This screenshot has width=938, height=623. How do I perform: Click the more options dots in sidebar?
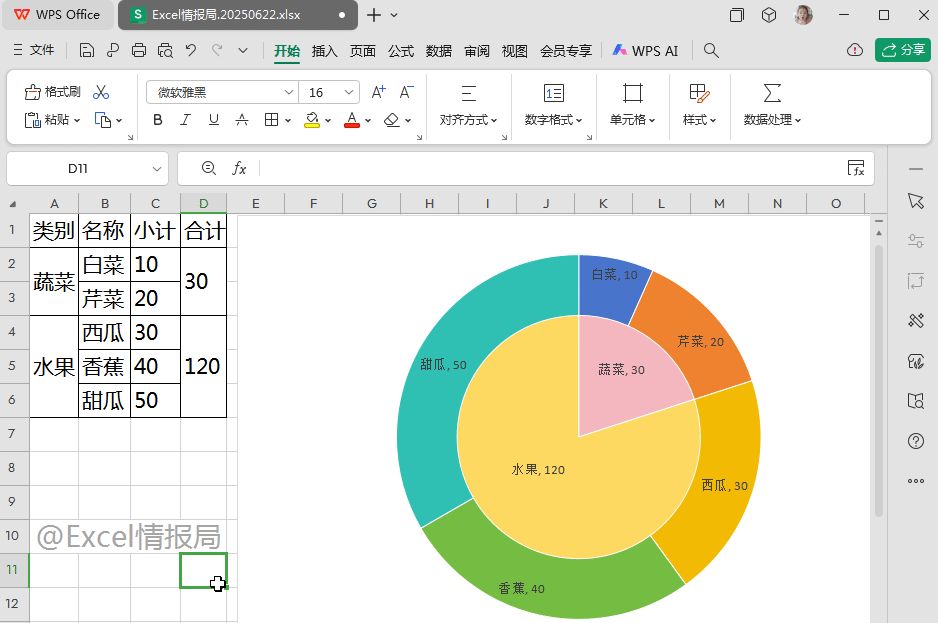click(x=916, y=481)
